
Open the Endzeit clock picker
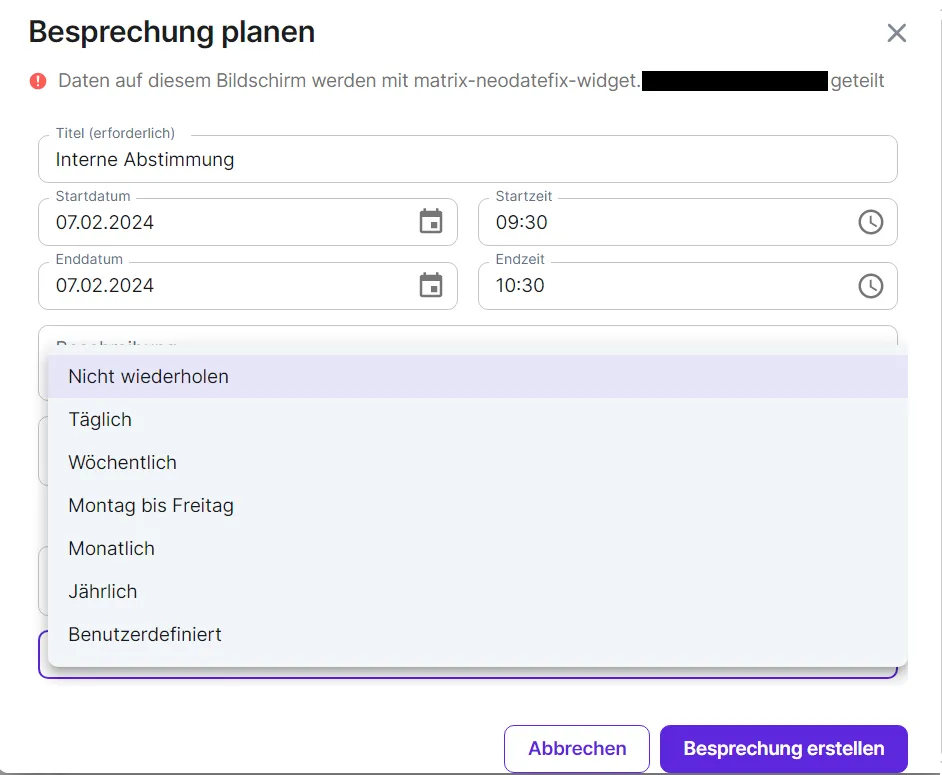[870, 286]
